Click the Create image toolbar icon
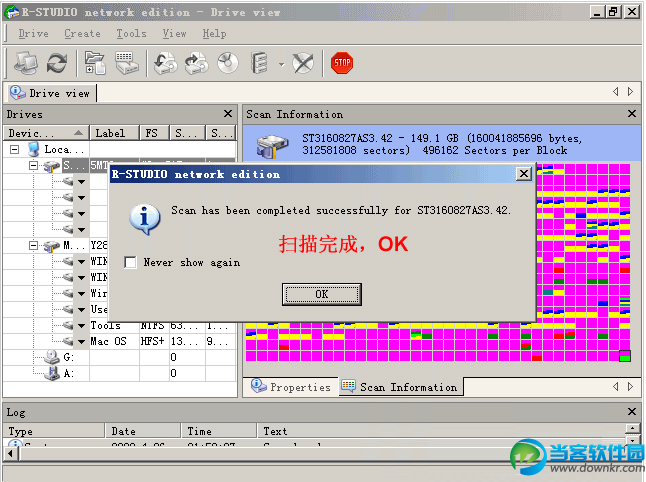The image size is (646, 482). point(197,63)
